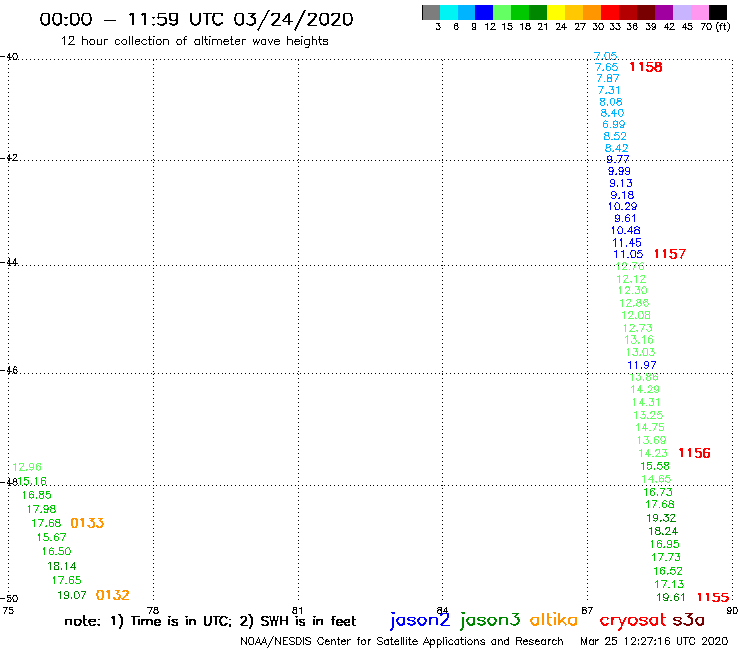Image resolution: width=740 pixels, height=650 pixels.
Task: Click the wave height value 10.29
Action: 622,207
